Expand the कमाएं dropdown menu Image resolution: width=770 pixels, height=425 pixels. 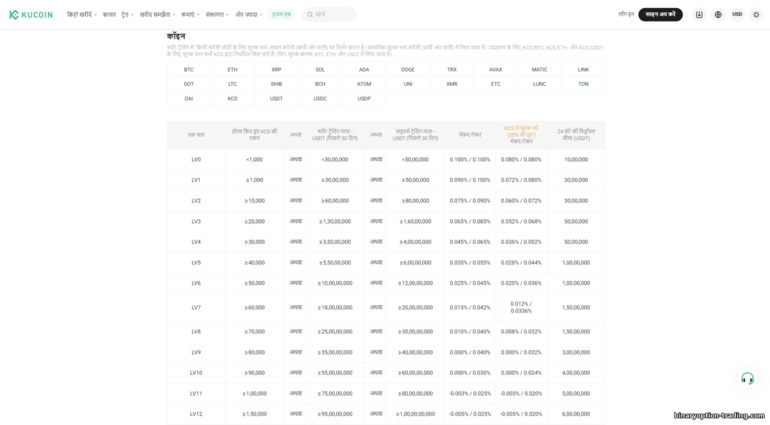190,15
